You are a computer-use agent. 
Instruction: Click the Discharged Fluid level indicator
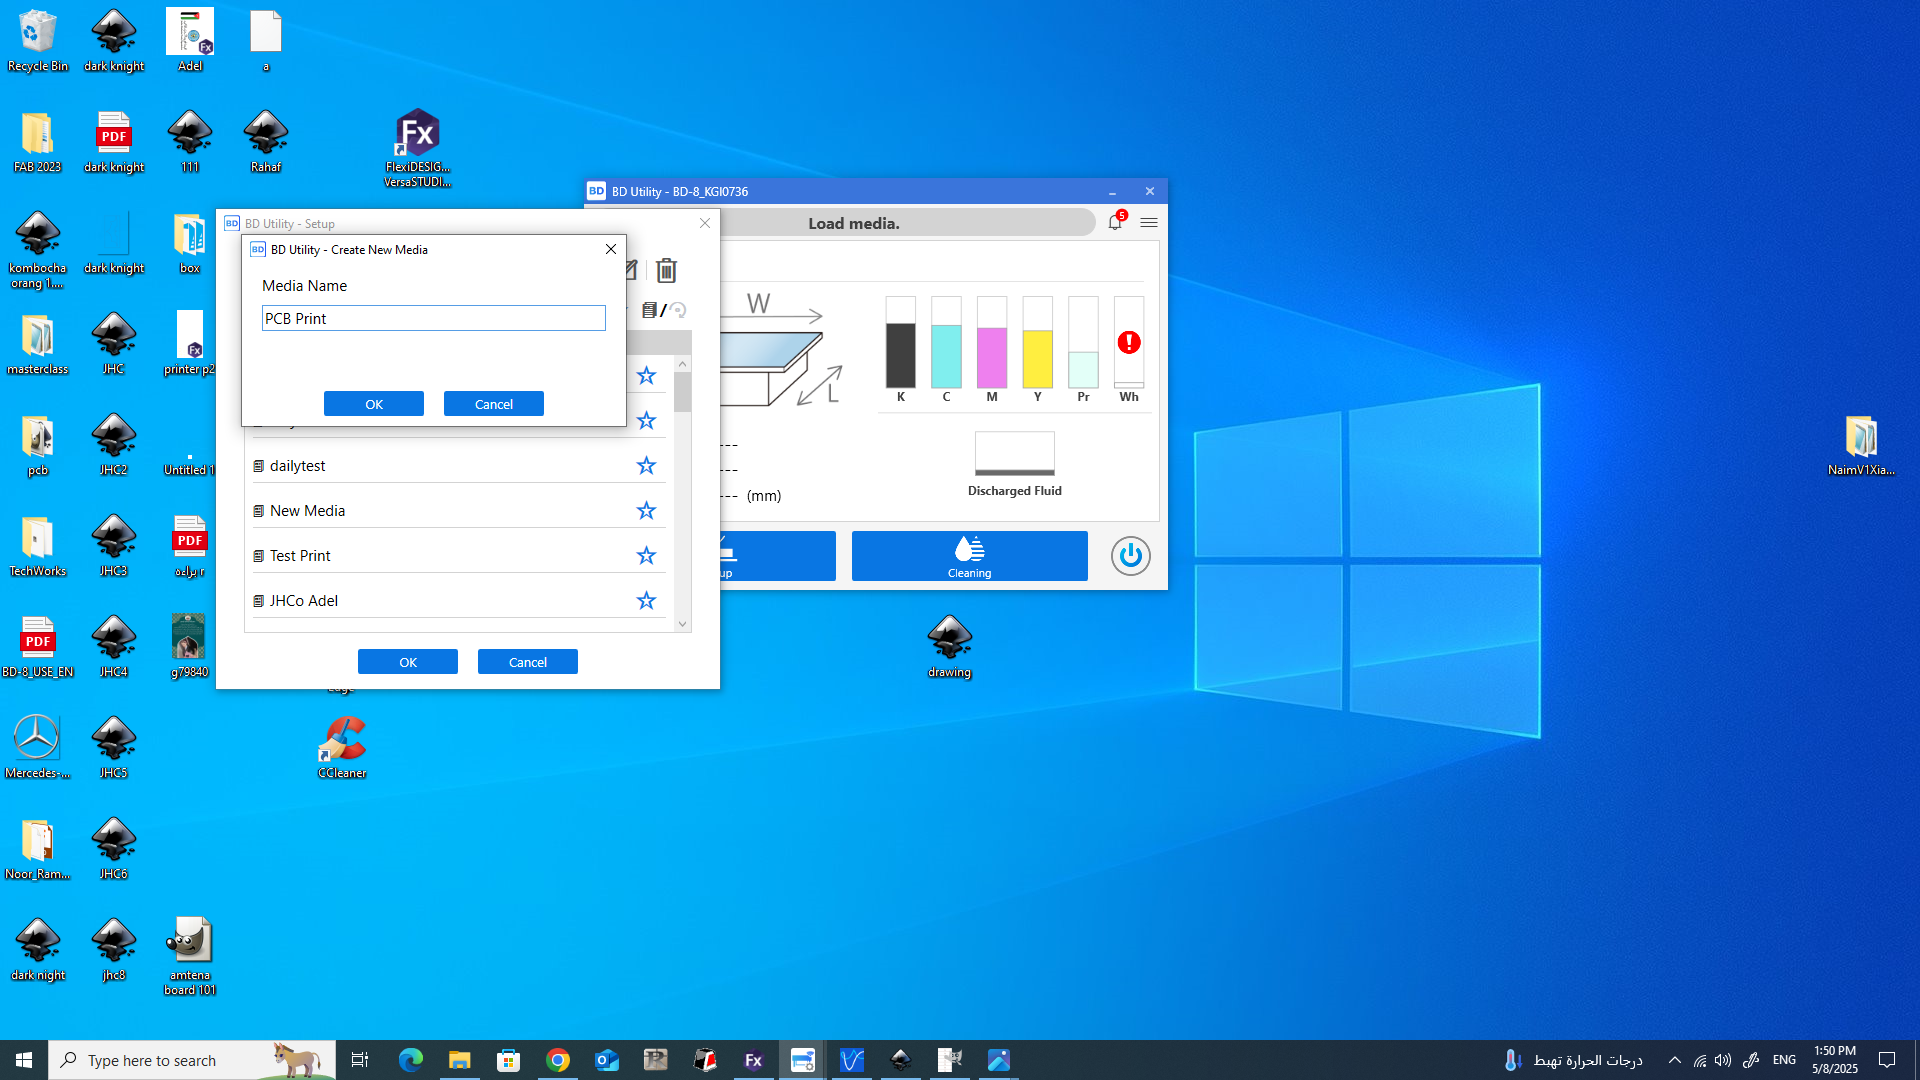tap(1015, 454)
